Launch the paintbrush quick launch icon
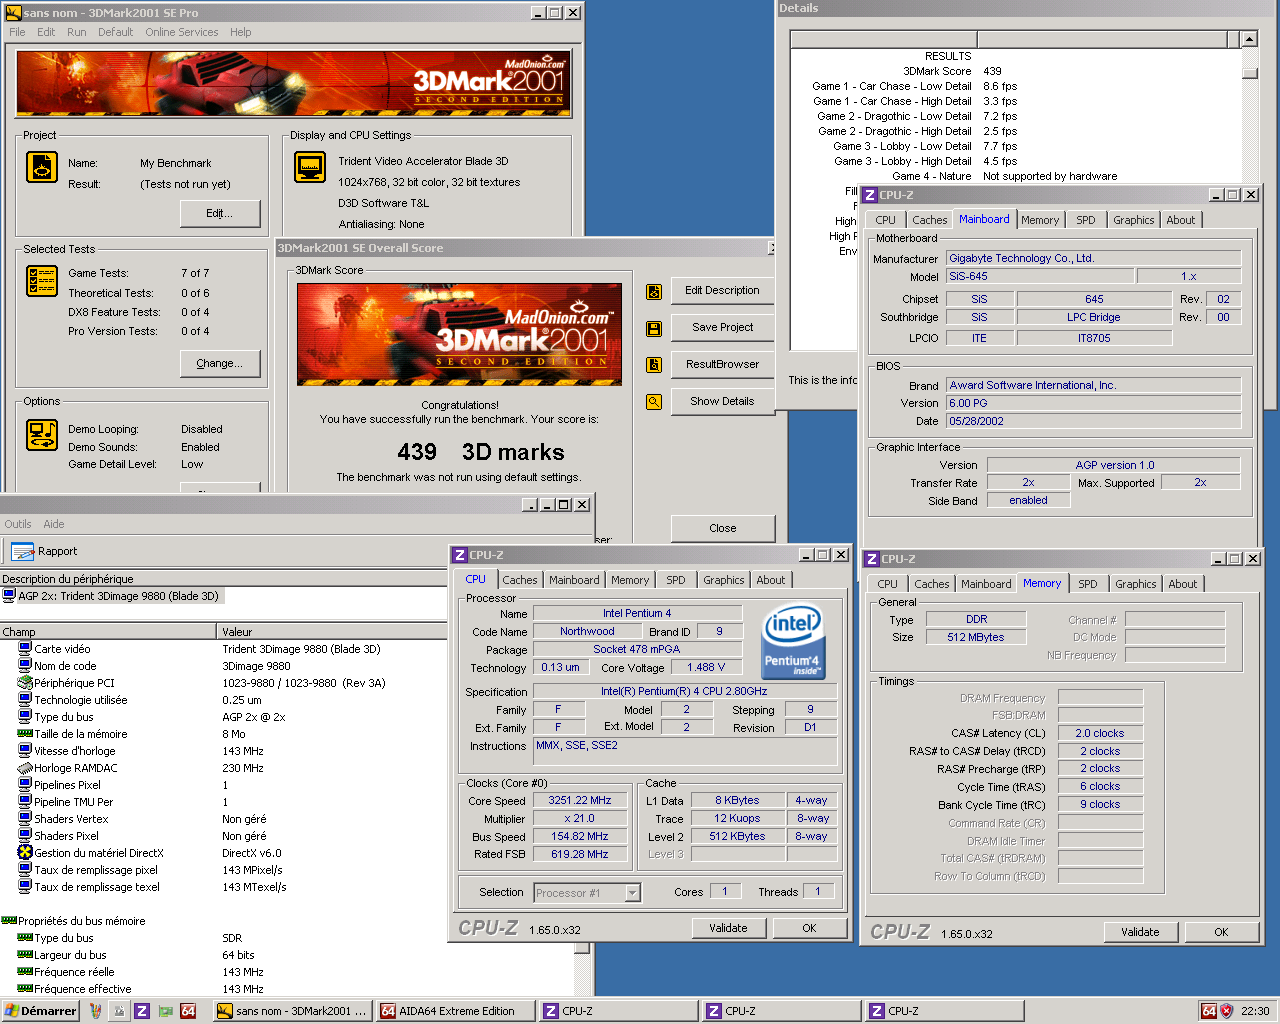This screenshot has width=1280, height=1024. tap(96, 1011)
